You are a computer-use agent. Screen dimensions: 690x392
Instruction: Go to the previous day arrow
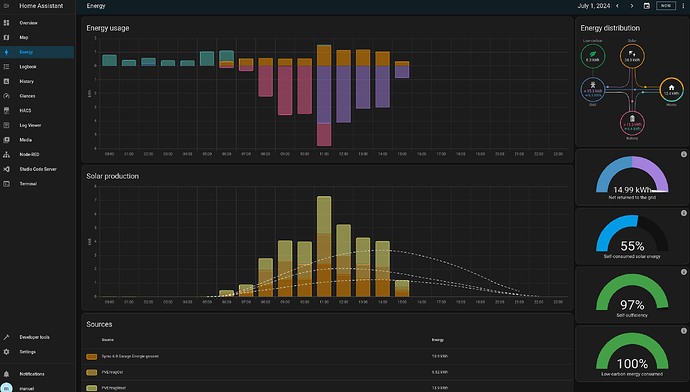[x=617, y=6]
